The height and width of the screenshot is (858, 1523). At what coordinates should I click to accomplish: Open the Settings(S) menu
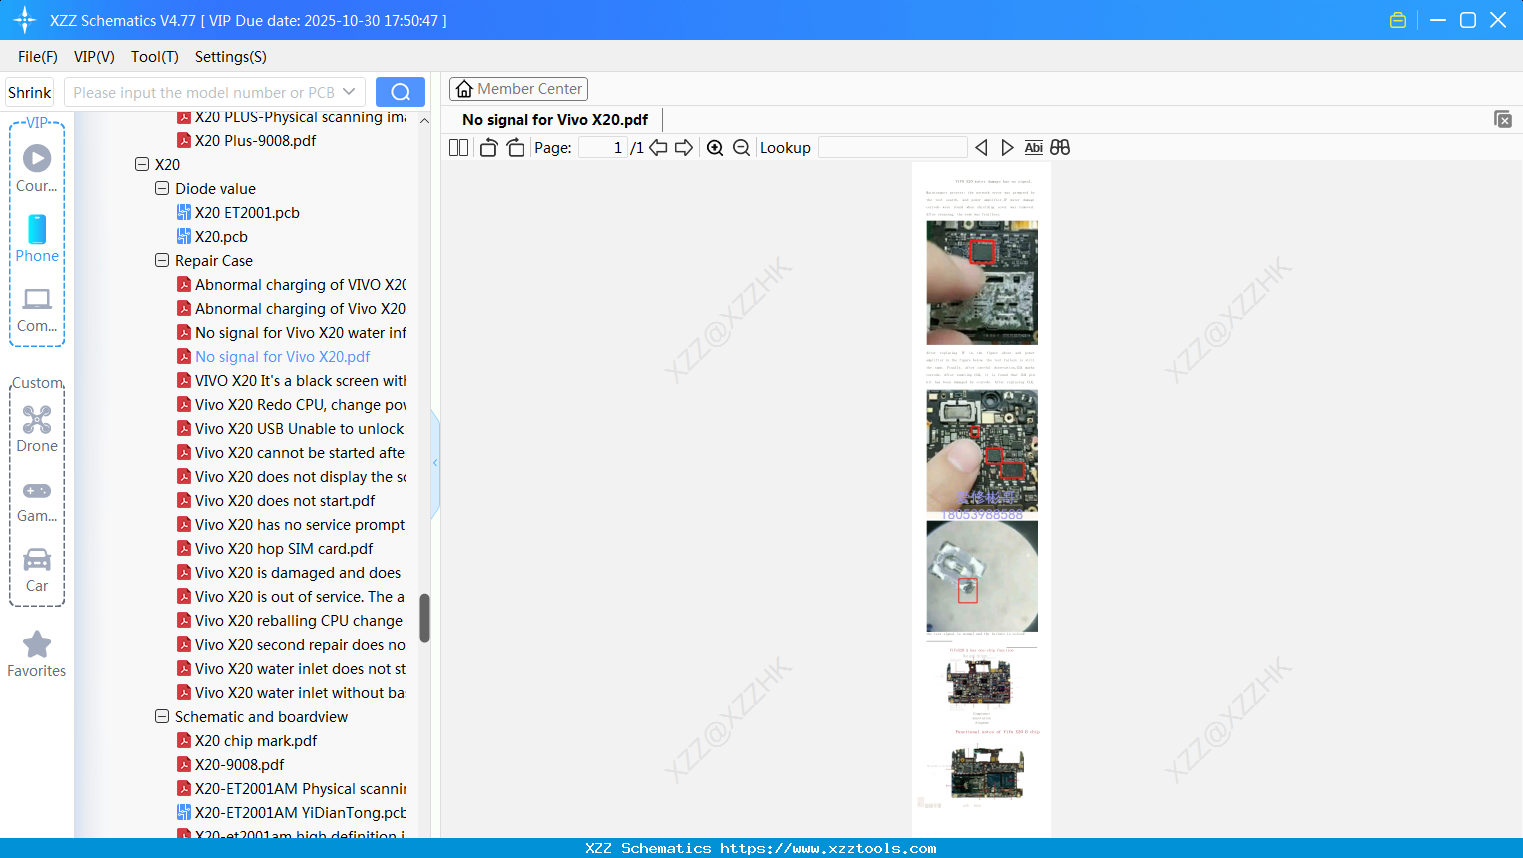click(231, 57)
